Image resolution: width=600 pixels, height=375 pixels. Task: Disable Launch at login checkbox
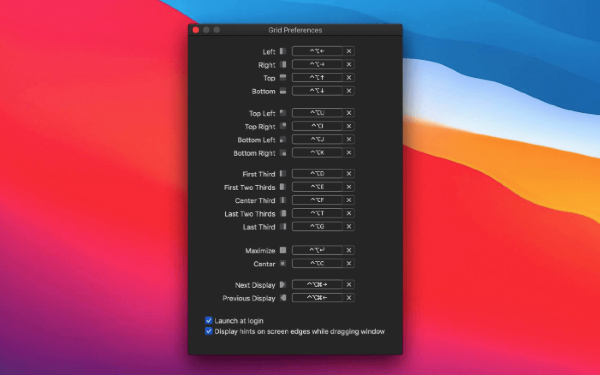209,320
